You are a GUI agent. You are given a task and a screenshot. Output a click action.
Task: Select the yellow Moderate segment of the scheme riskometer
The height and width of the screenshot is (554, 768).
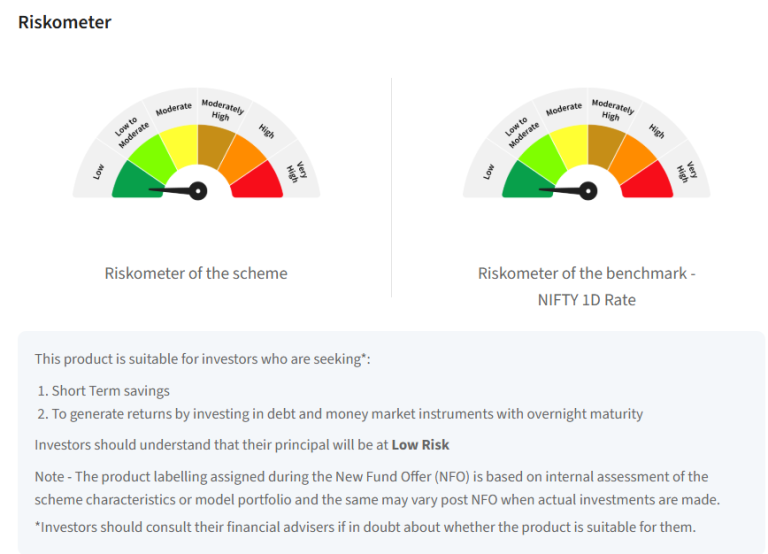pyautogui.click(x=180, y=142)
